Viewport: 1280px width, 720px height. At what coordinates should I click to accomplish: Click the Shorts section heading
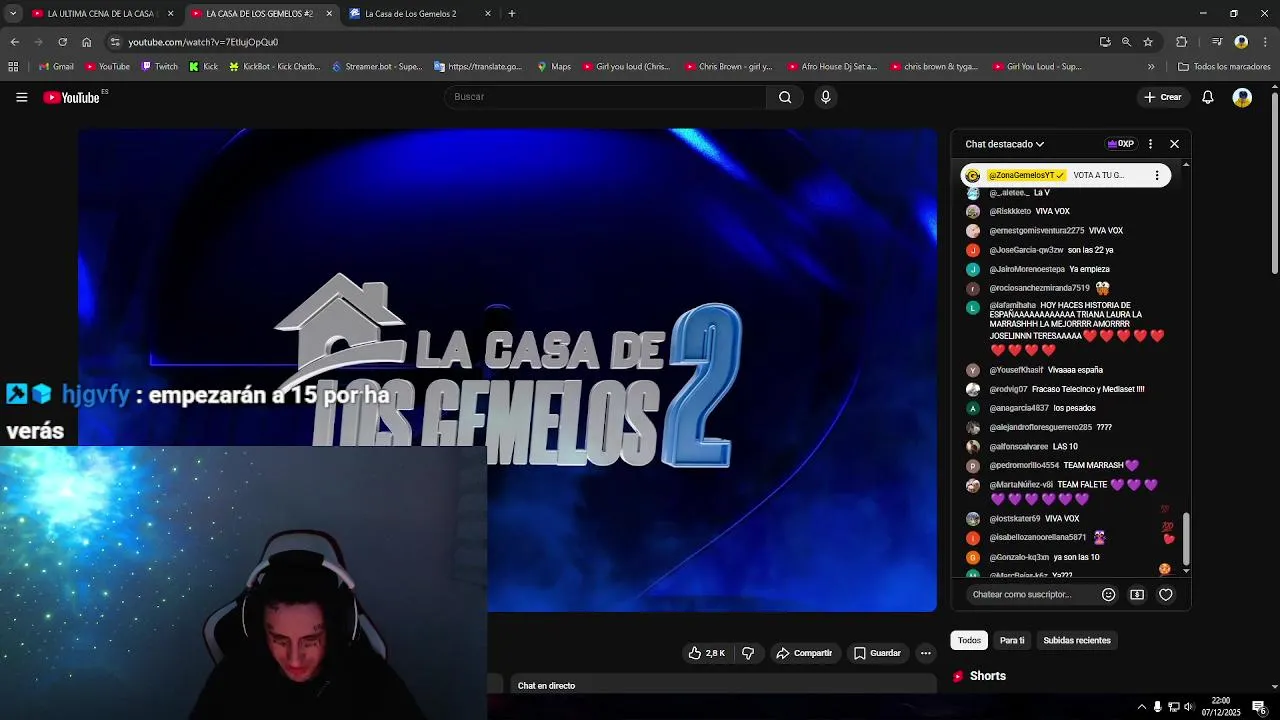tap(988, 676)
